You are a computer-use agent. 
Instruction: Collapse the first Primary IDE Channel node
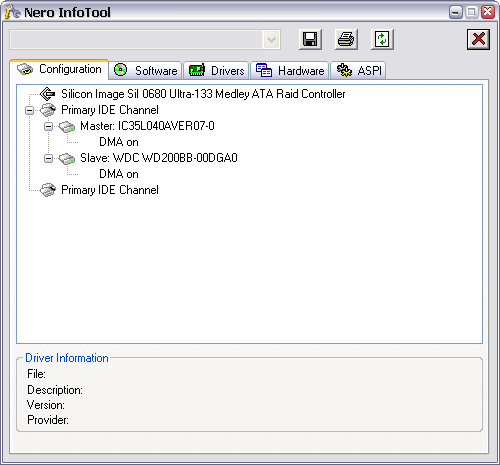(x=29, y=110)
